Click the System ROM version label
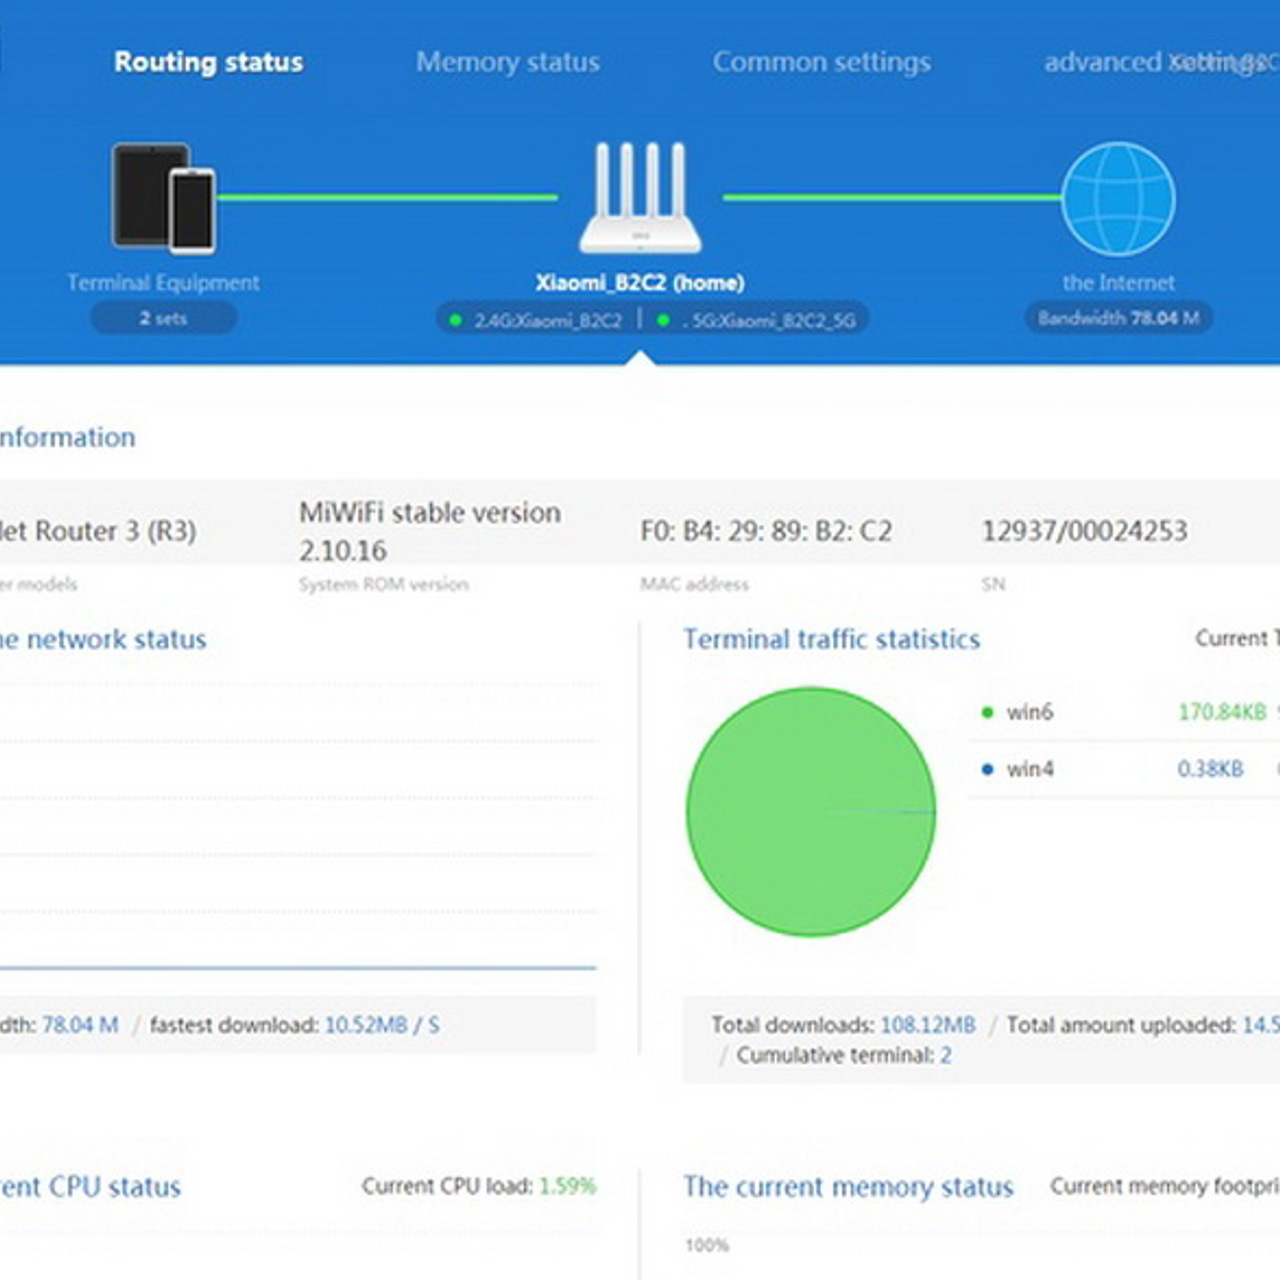This screenshot has width=1280, height=1280. tap(383, 584)
